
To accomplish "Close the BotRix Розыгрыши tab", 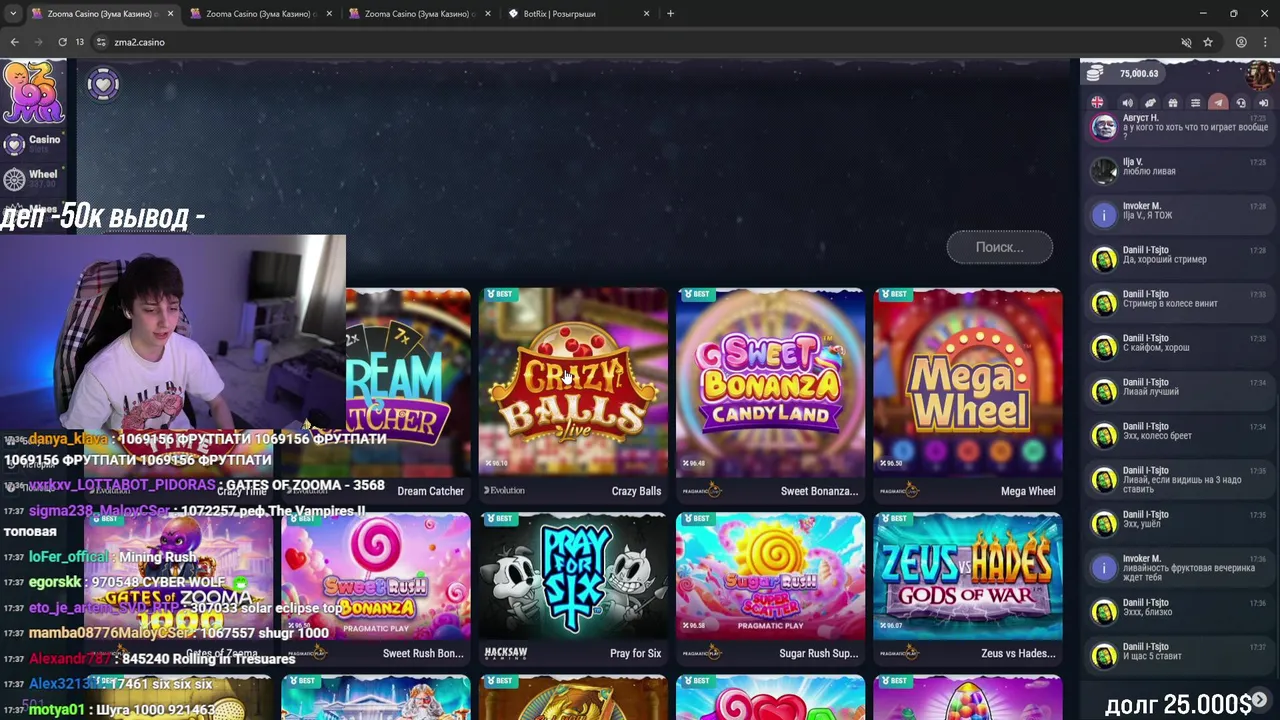I will 646,14.
